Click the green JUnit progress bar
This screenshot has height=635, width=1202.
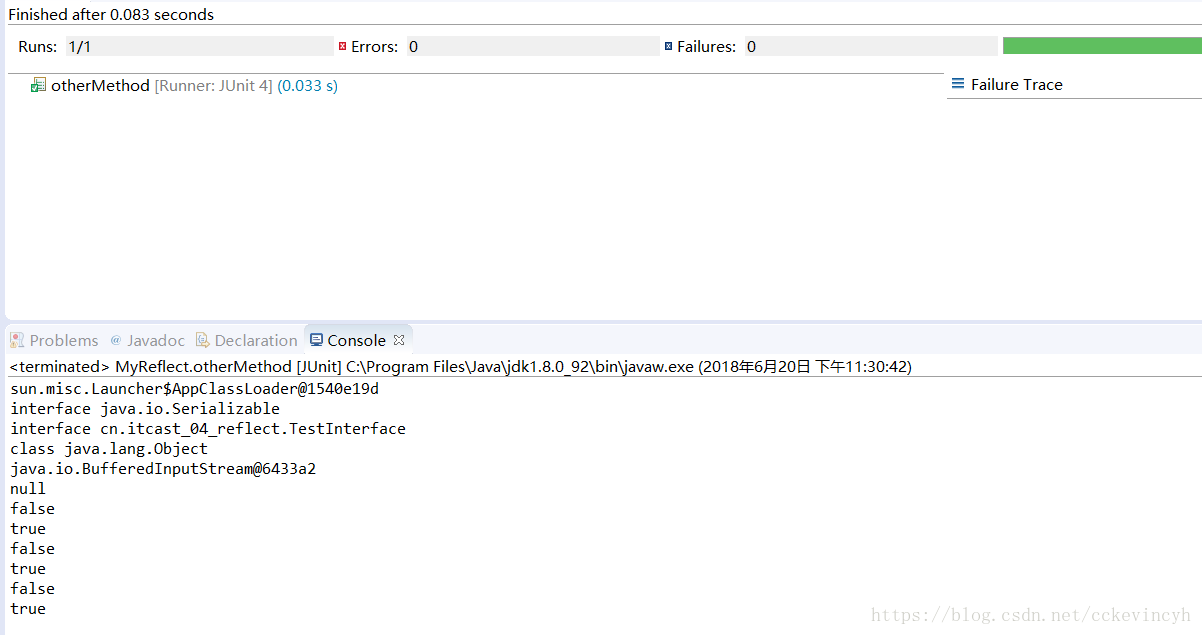(1102, 45)
